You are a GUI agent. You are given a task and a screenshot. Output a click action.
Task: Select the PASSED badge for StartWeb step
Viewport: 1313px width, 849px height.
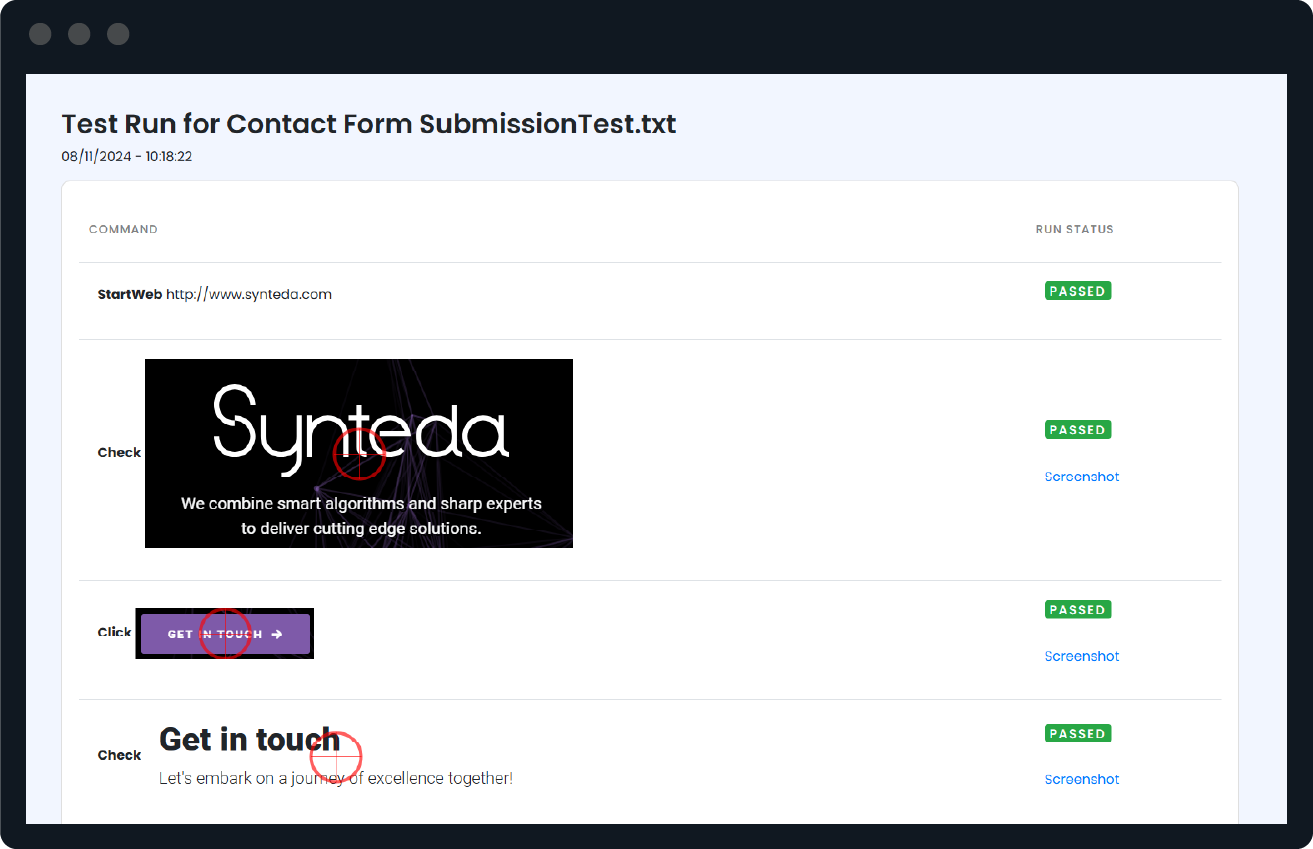1077,291
